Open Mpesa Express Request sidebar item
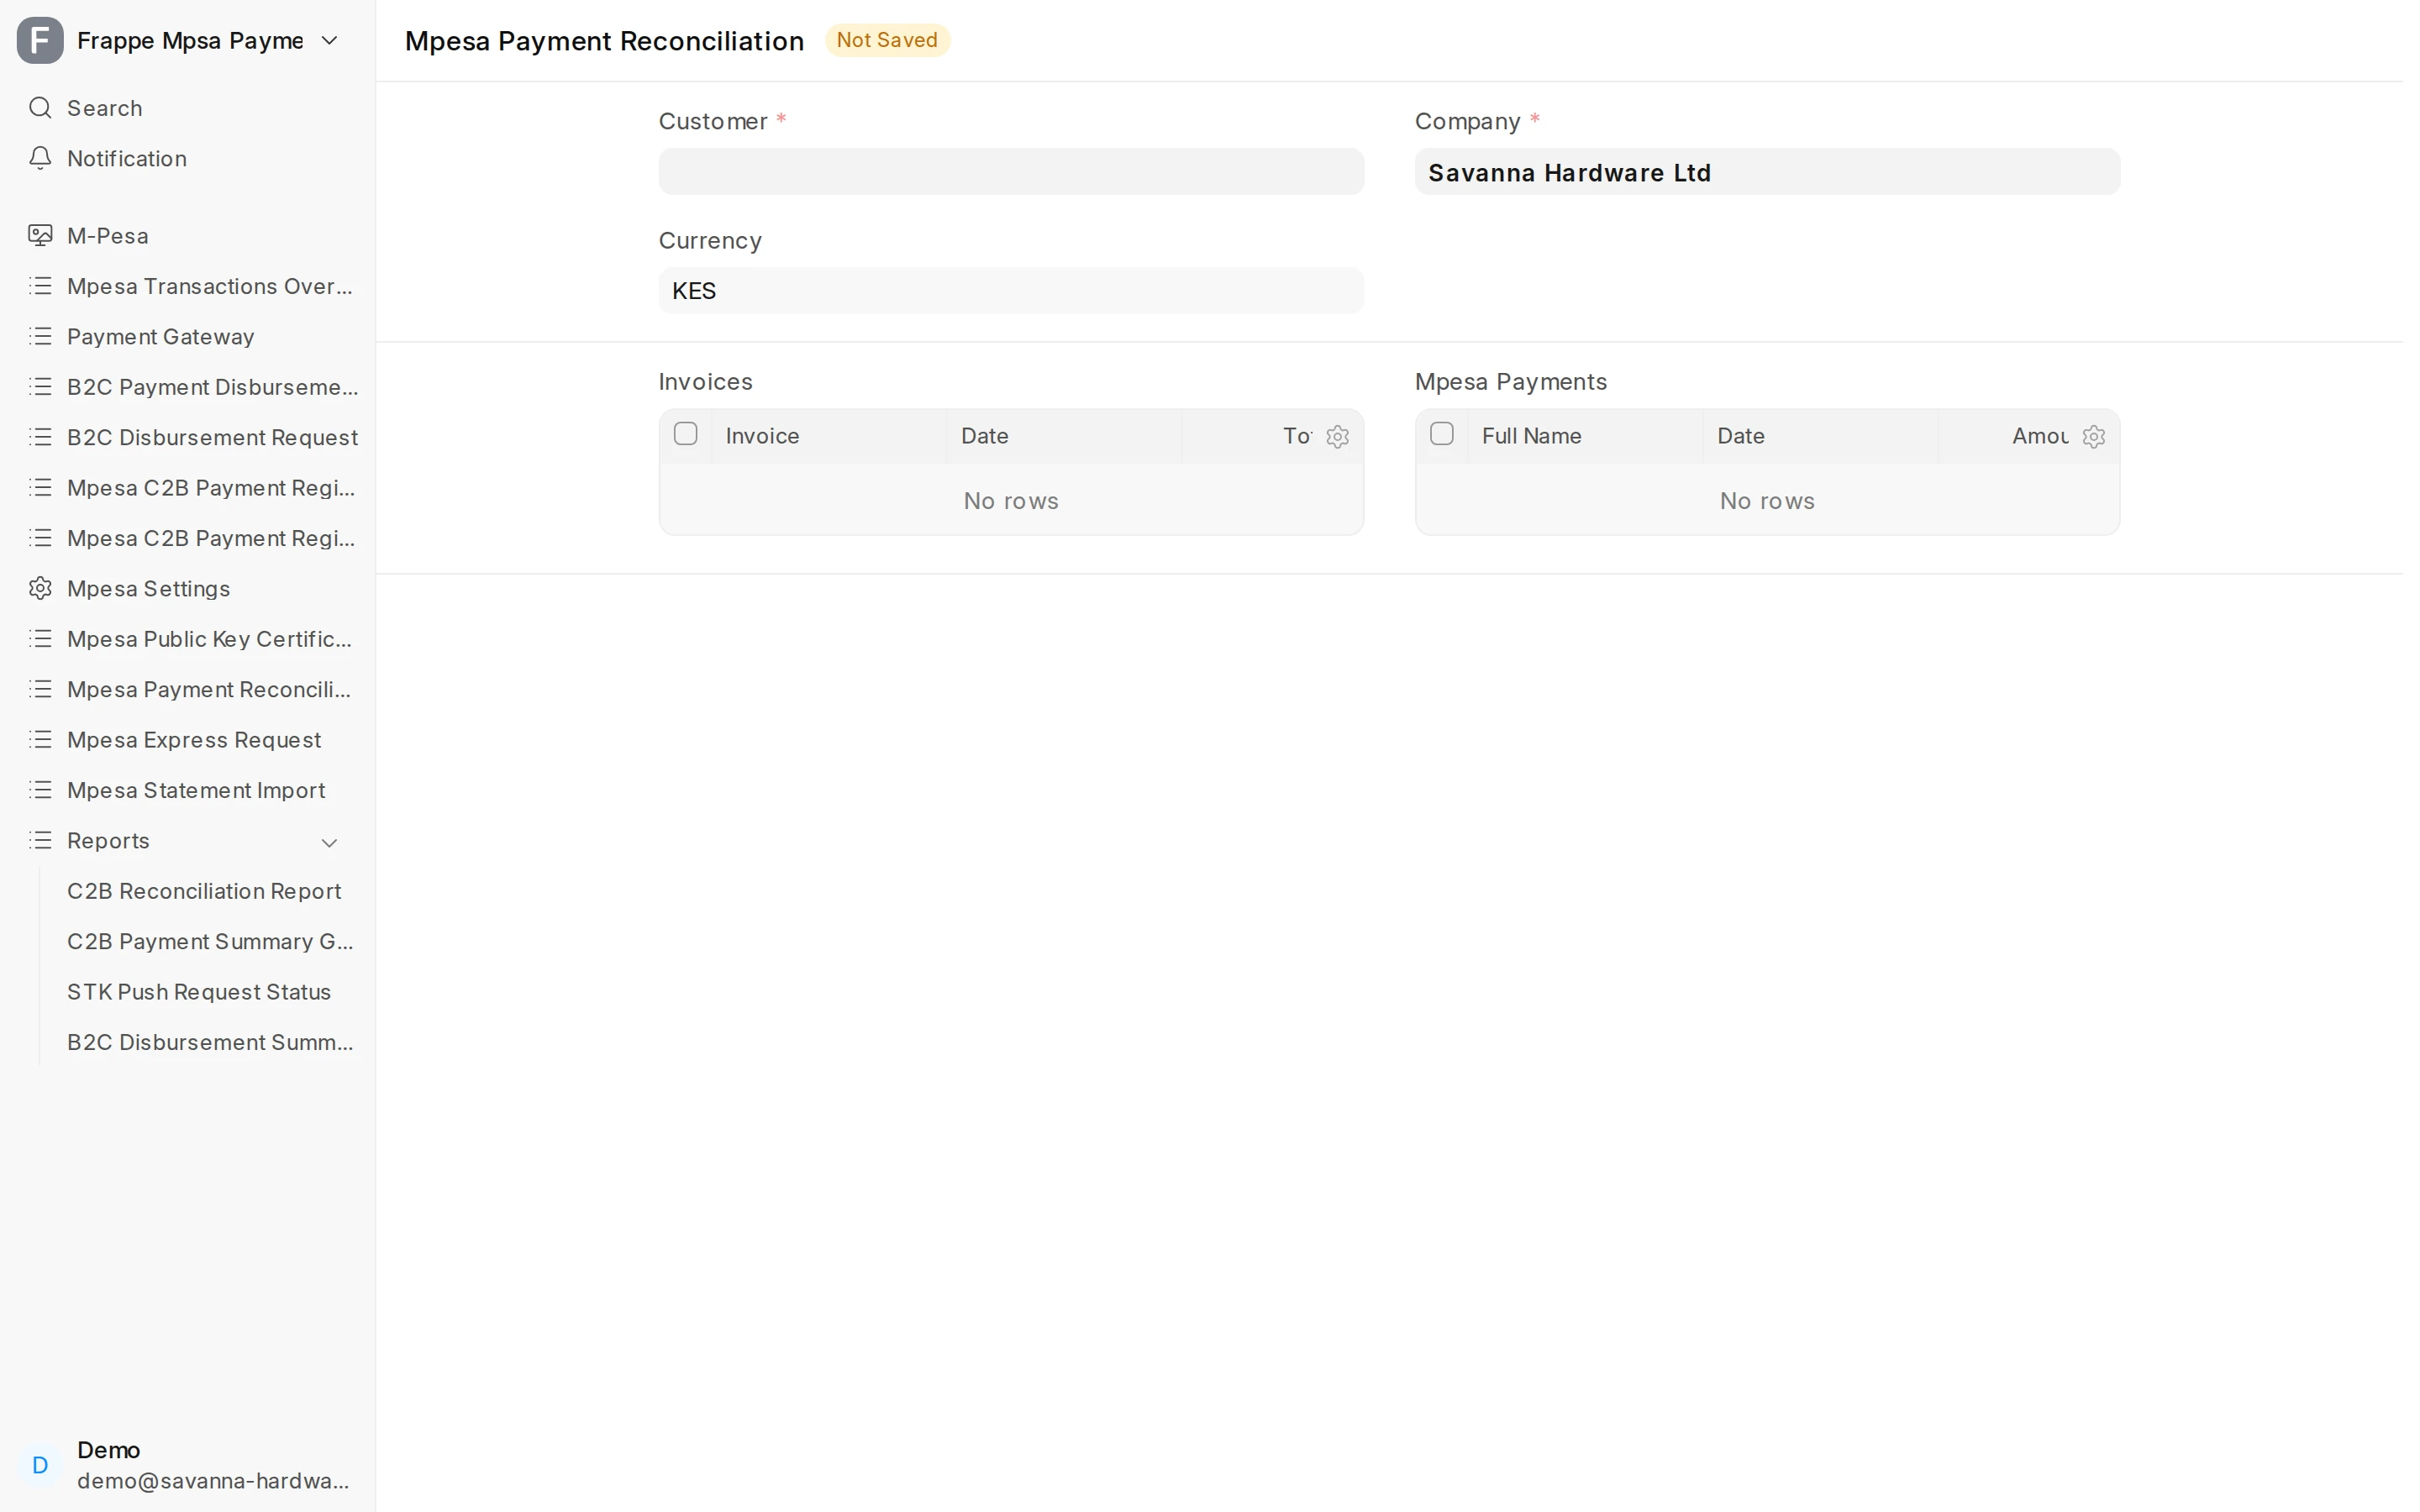2420x1512 pixels. (187, 739)
